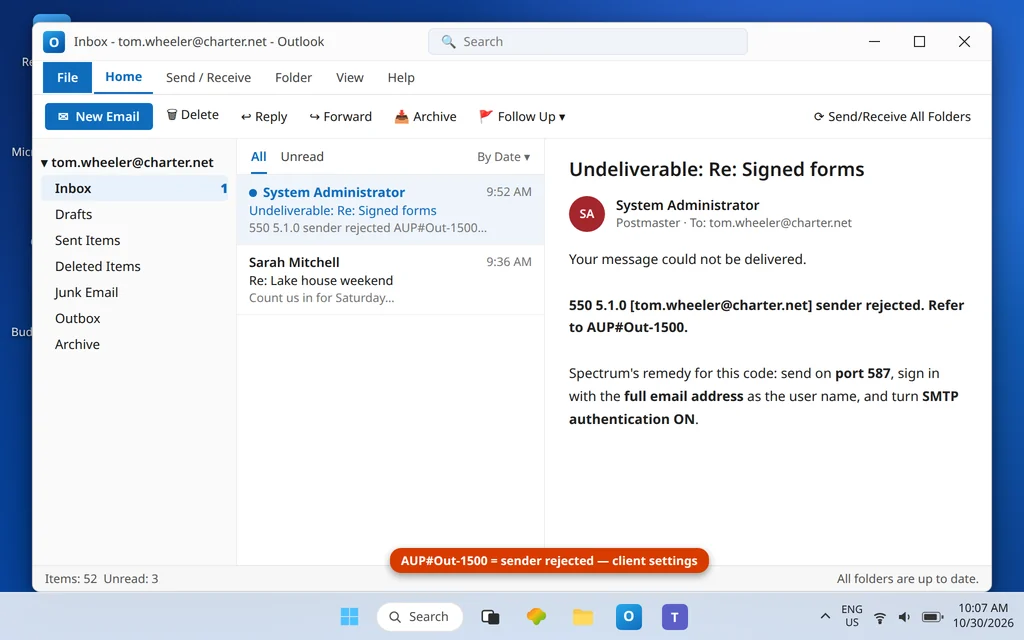Open the Follow Up flag dropdown
The width and height of the screenshot is (1024, 640).
click(522, 116)
